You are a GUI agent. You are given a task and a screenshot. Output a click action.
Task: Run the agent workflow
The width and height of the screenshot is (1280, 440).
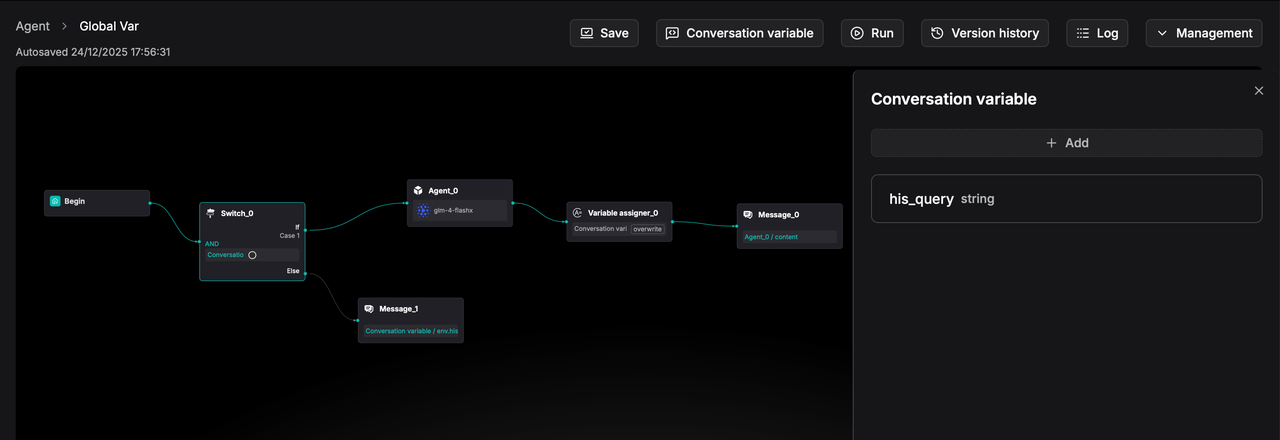[x=871, y=33]
